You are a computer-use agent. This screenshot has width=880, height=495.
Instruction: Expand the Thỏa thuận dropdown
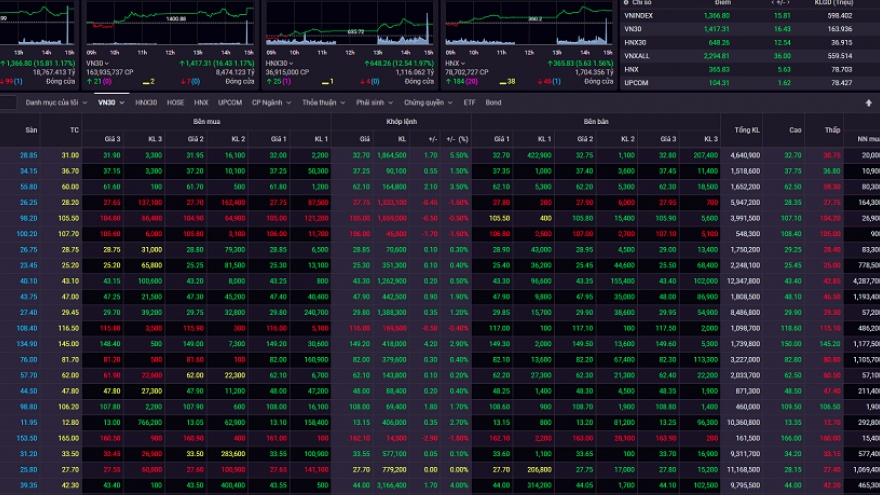(324, 103)
